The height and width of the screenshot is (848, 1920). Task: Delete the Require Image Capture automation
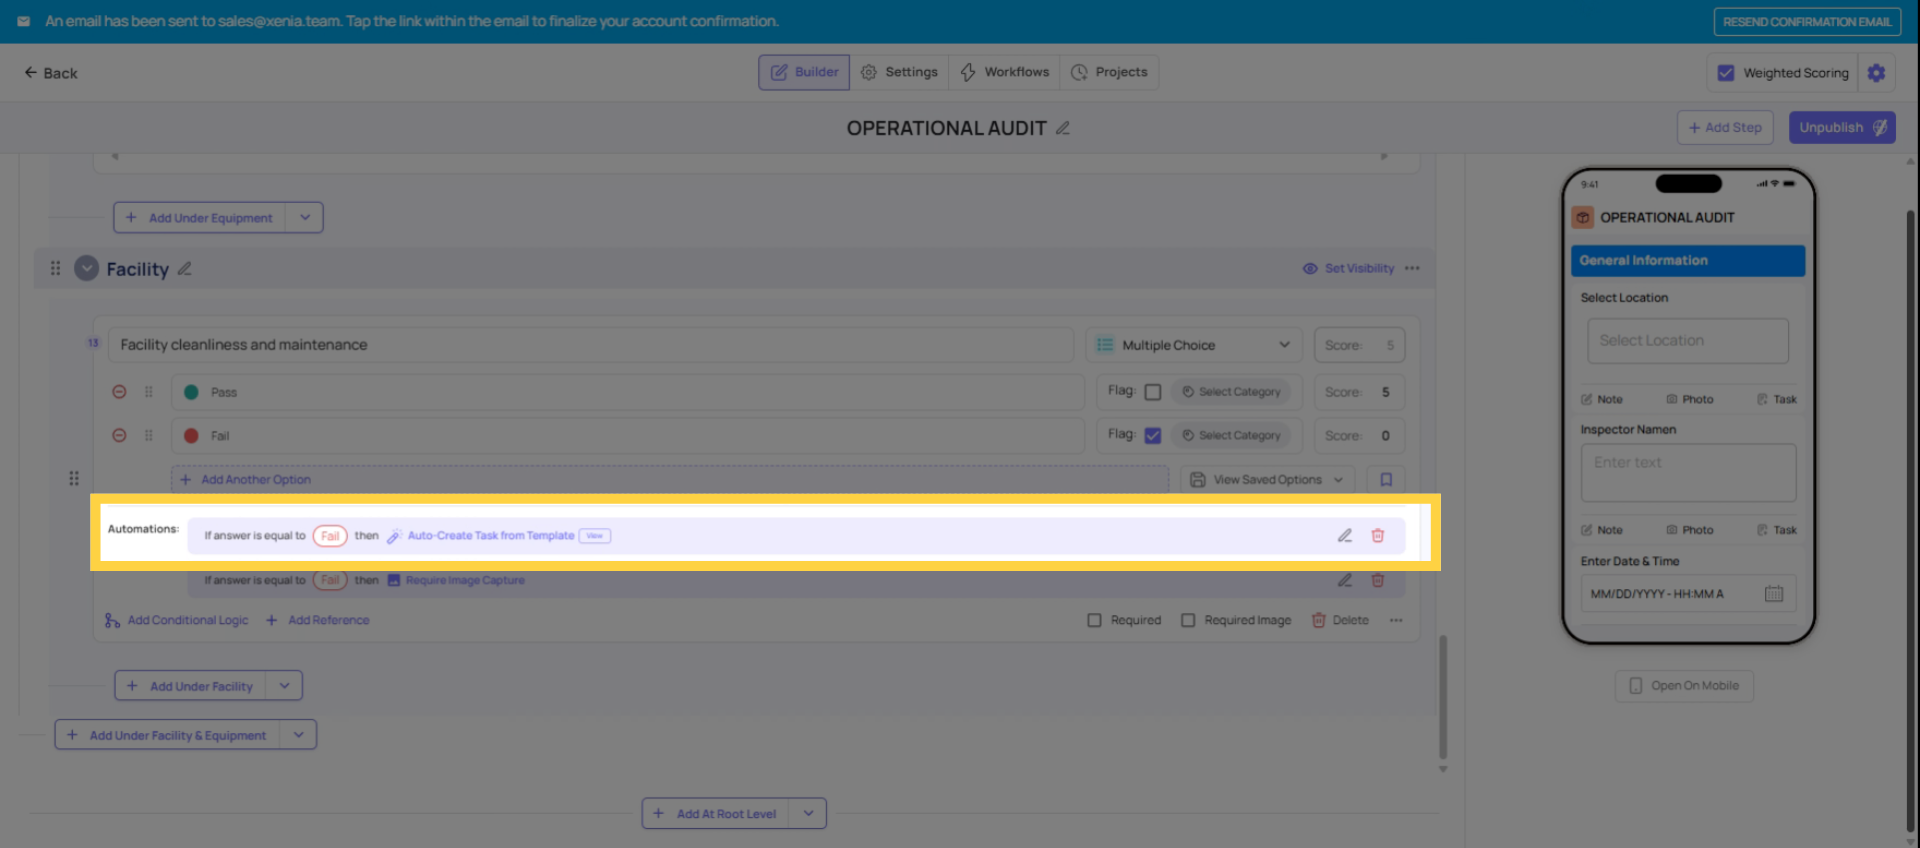coord(1377,580)
